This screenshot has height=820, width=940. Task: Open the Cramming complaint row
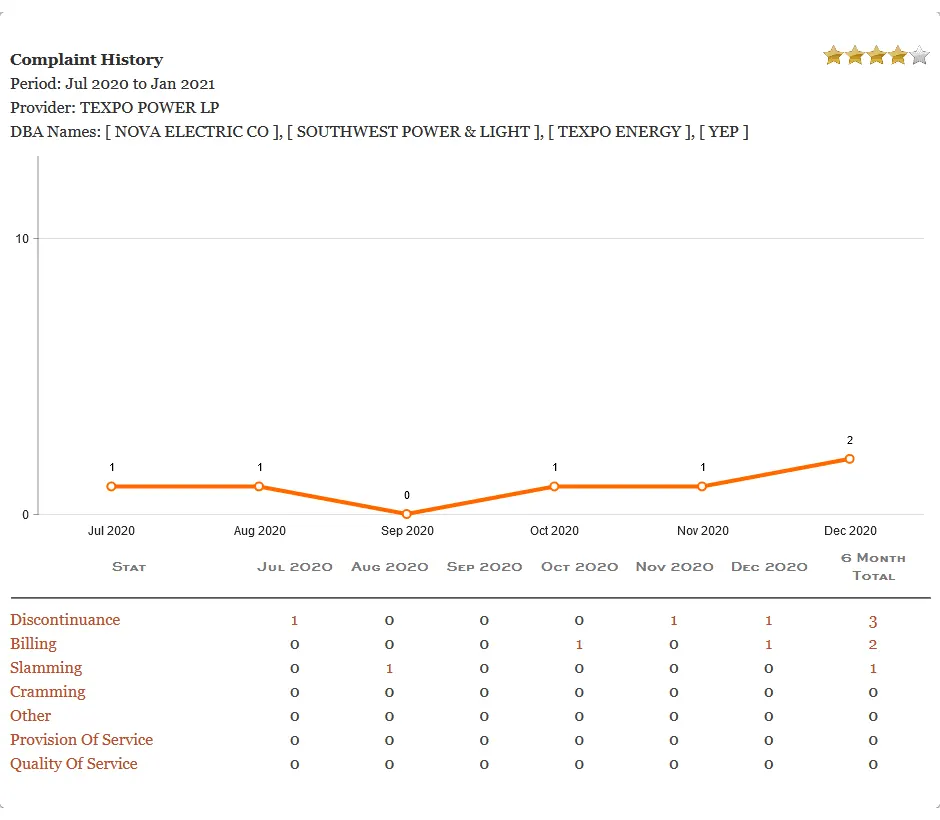tap(48, 692)
